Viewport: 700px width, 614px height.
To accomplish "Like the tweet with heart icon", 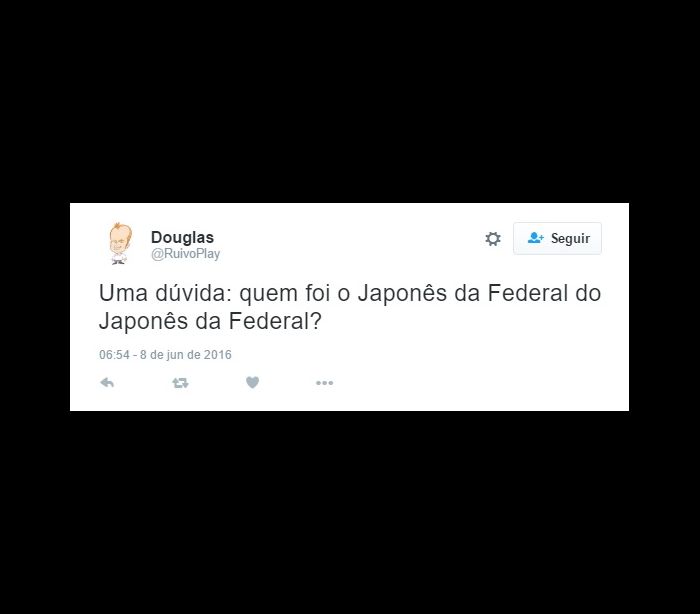I will point(253,382).
